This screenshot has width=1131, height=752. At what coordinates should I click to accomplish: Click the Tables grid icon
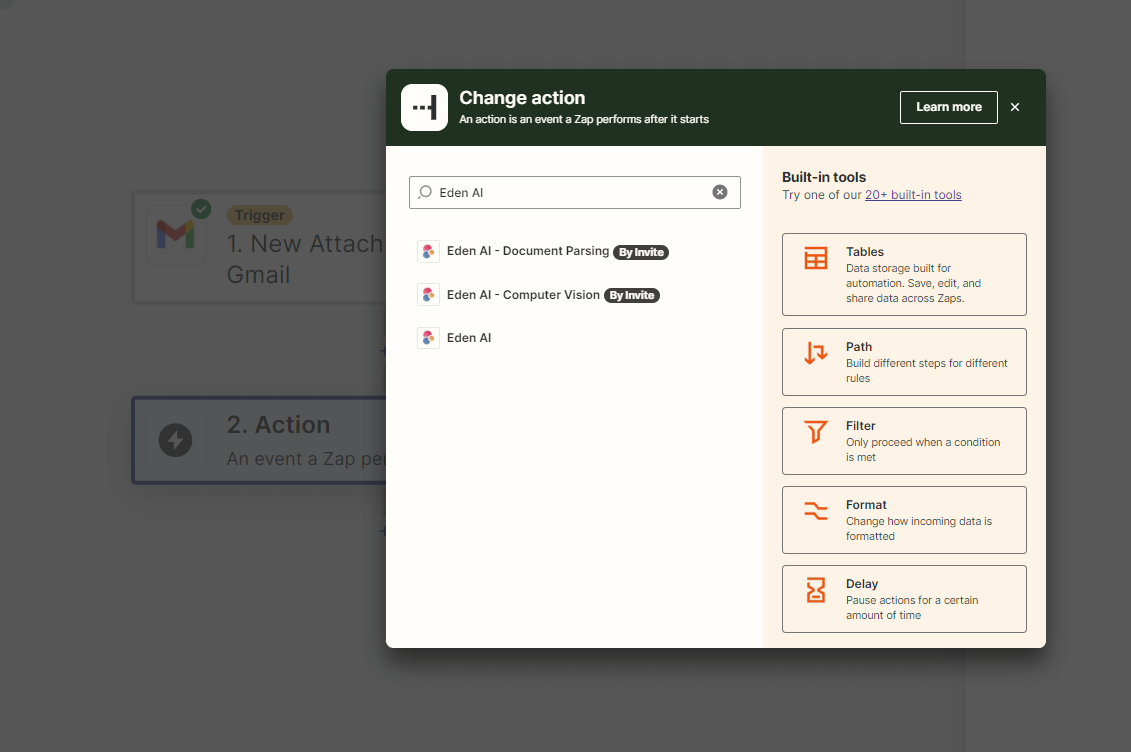tap(816, 258)
